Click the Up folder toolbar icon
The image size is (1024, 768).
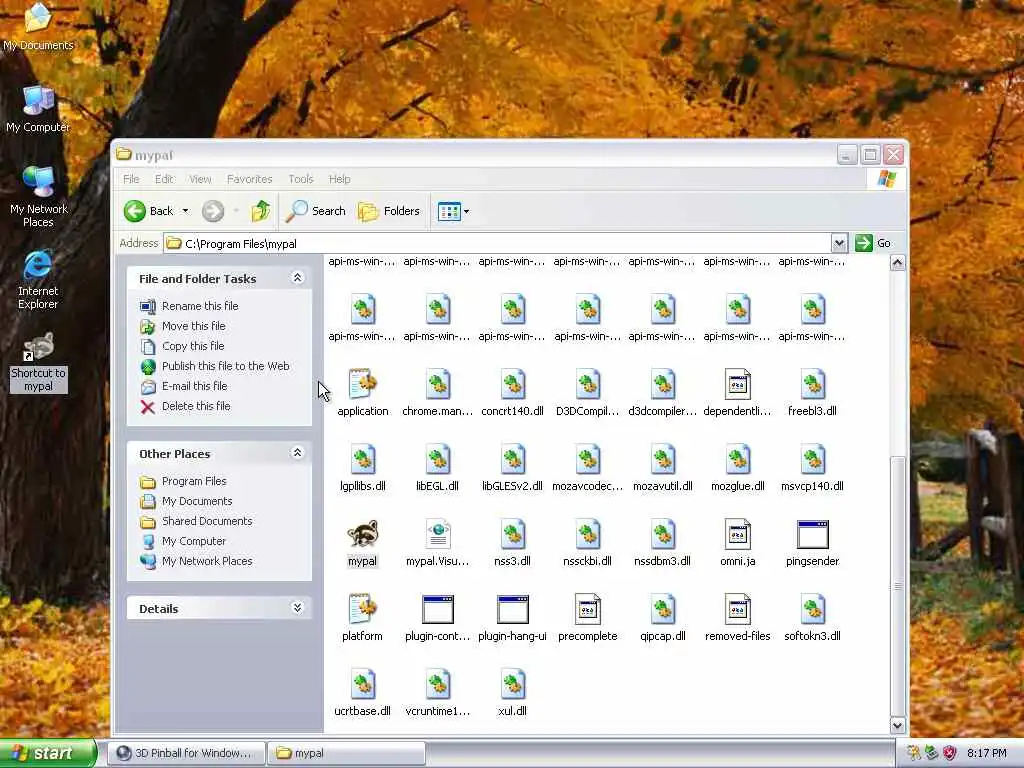[x=261, y=211]
